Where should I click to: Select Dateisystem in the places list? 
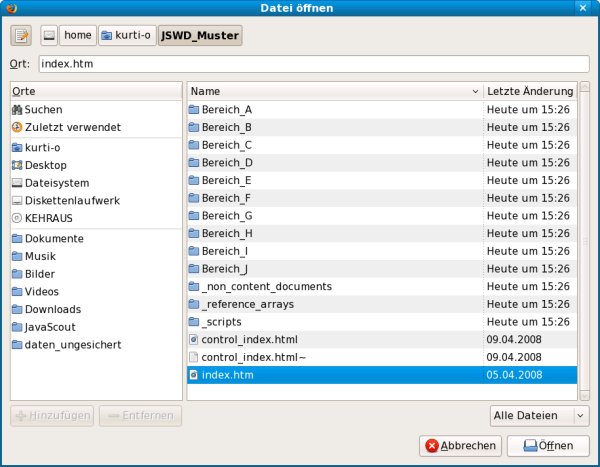coord(57,183)
